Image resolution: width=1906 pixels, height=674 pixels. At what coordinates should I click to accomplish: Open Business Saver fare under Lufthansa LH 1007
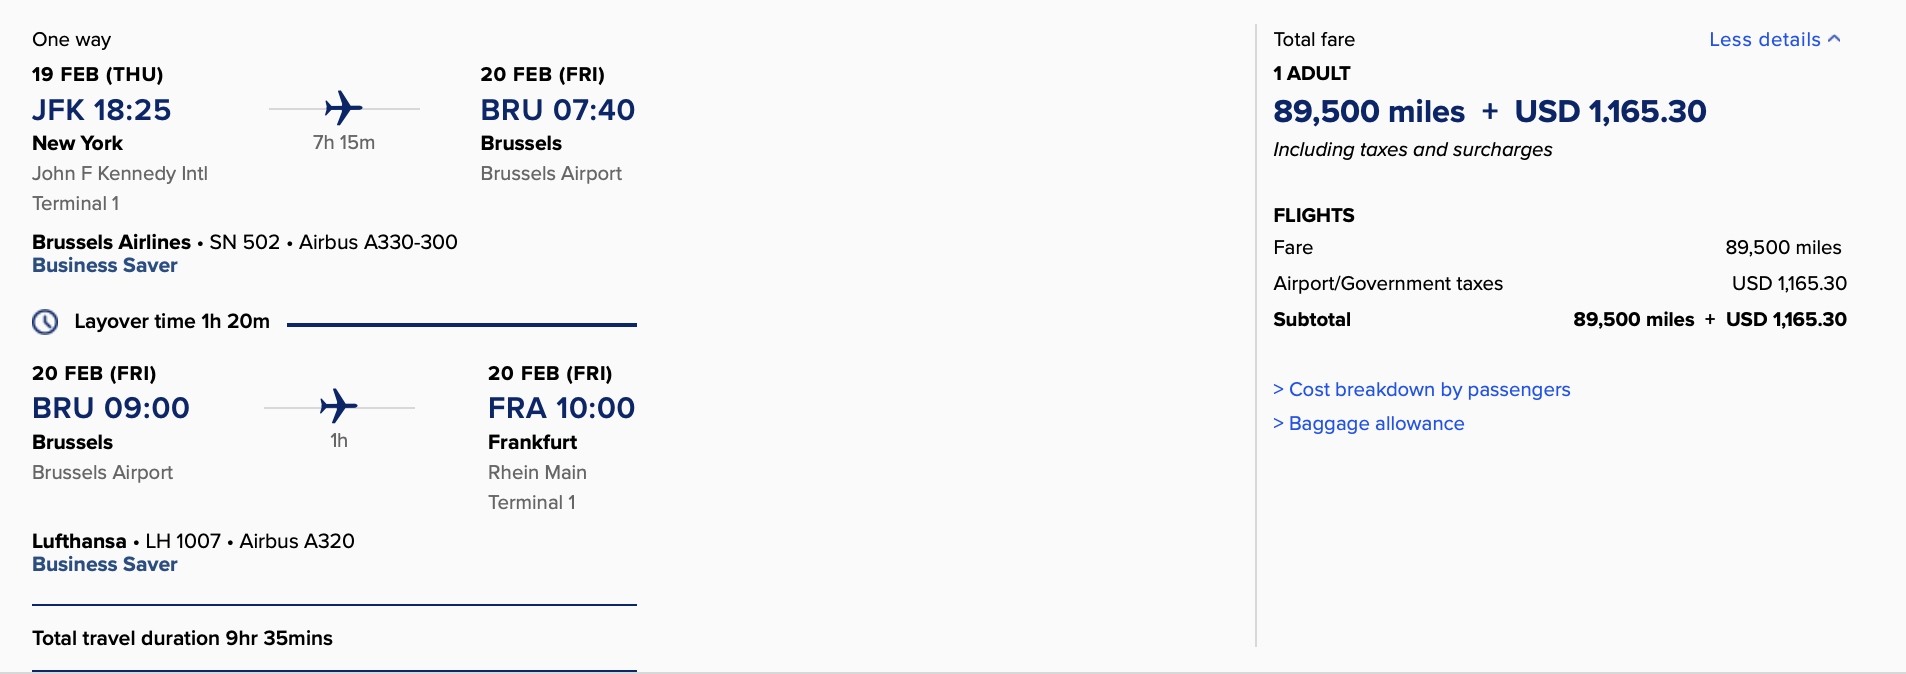click(x=105, y=565)
